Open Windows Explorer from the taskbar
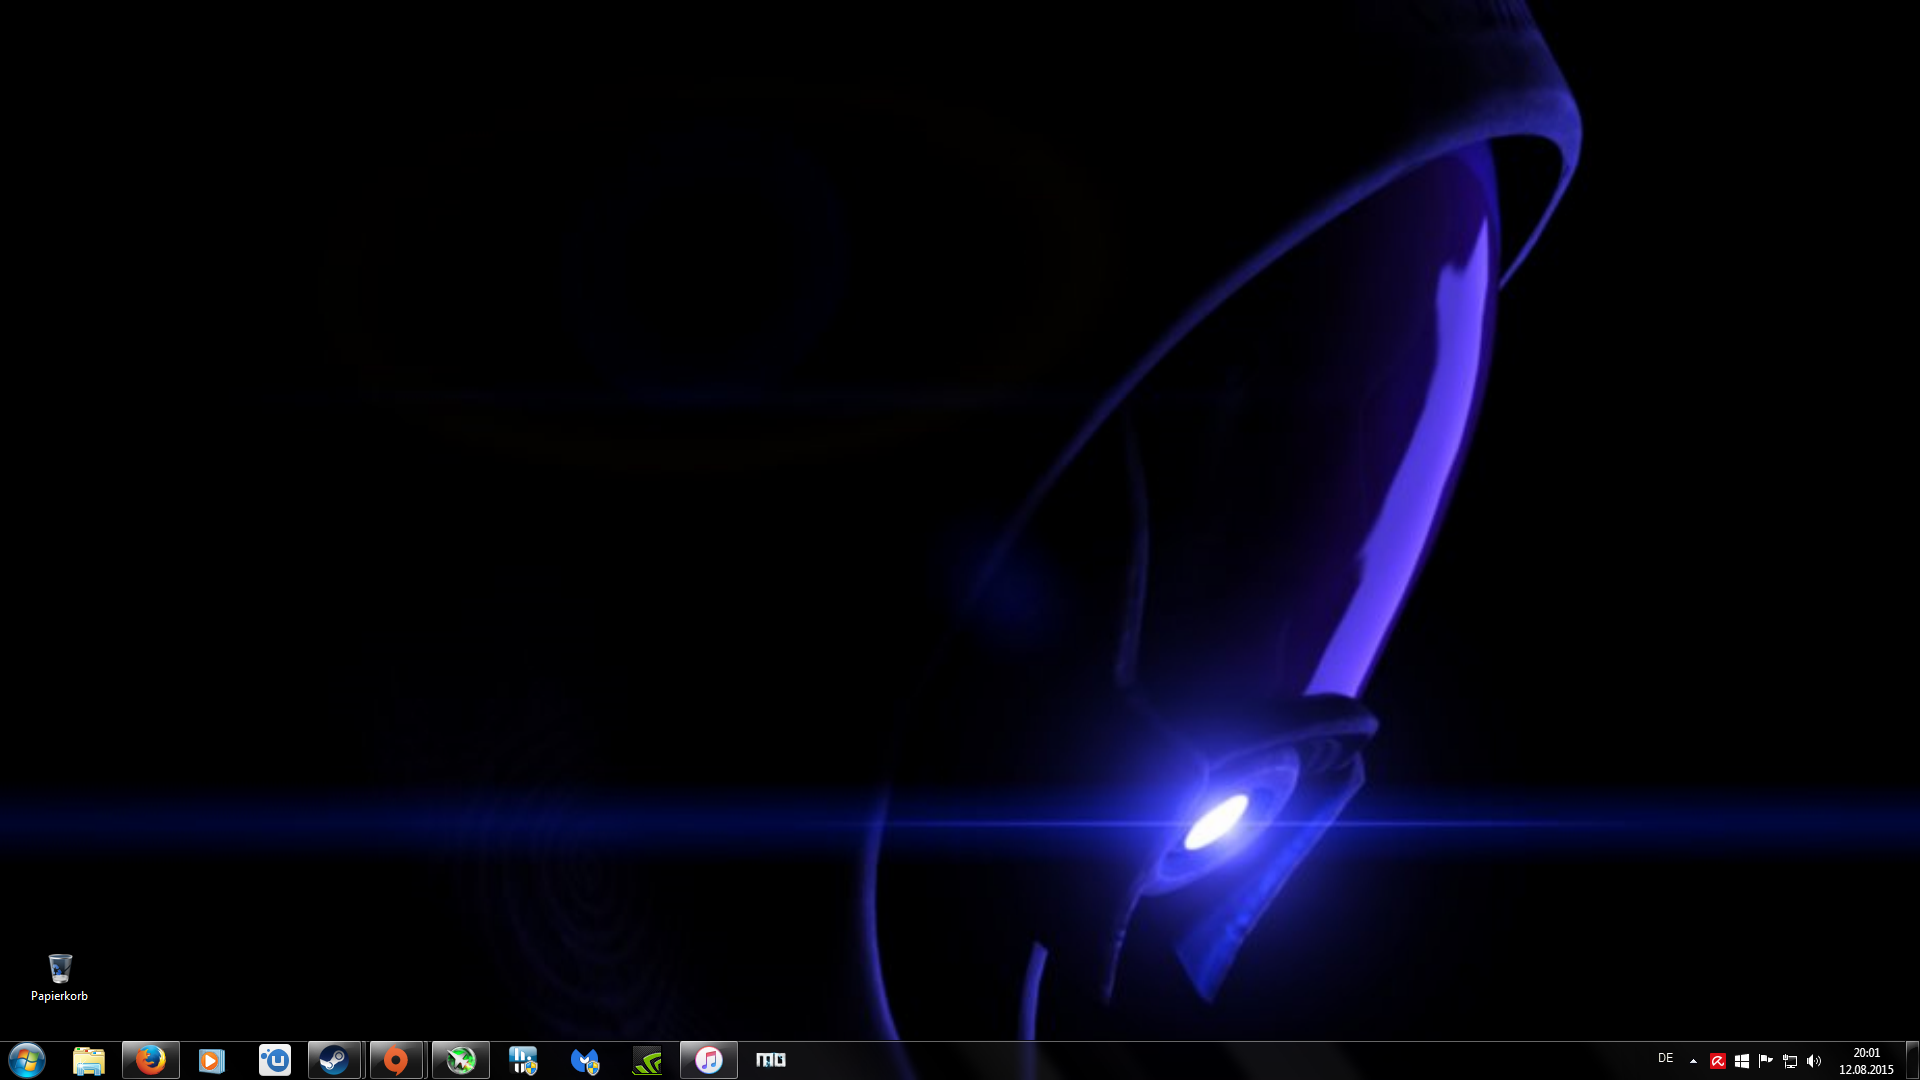This screenshot has width=1920, height=1080. tap(89, 1060)
